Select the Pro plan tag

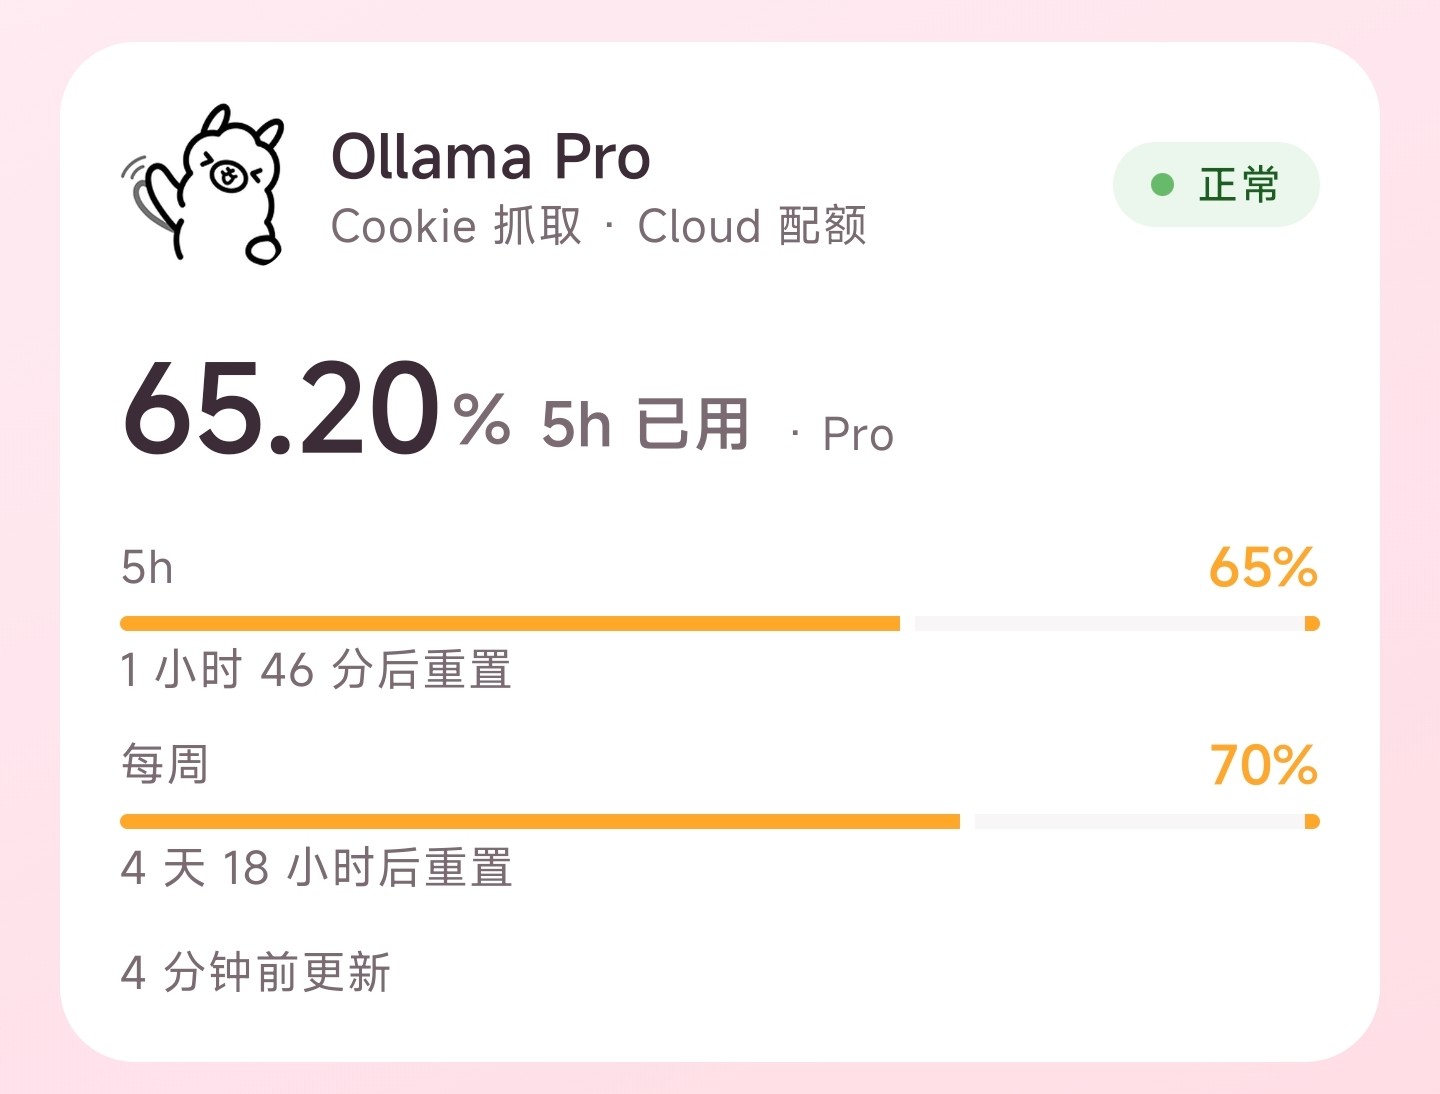coord(858,435)
